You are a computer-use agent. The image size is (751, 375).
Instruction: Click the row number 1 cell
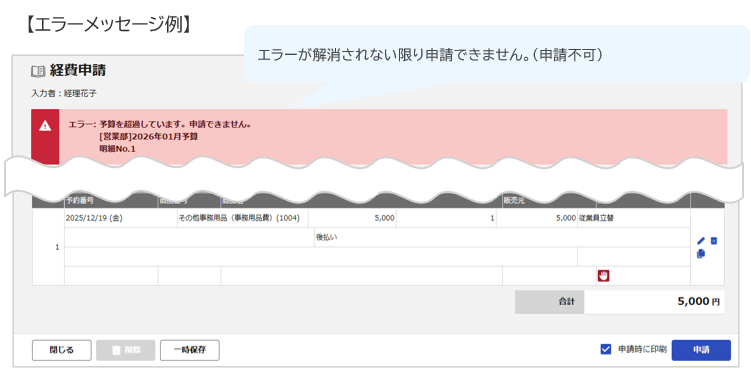click(48, 247)
